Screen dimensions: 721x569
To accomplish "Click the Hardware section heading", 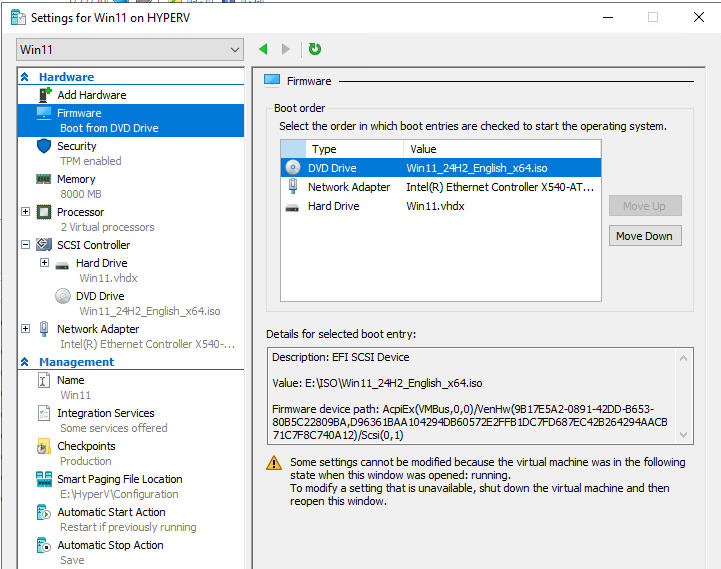I will pyautogui.click(x=66, y=77).
